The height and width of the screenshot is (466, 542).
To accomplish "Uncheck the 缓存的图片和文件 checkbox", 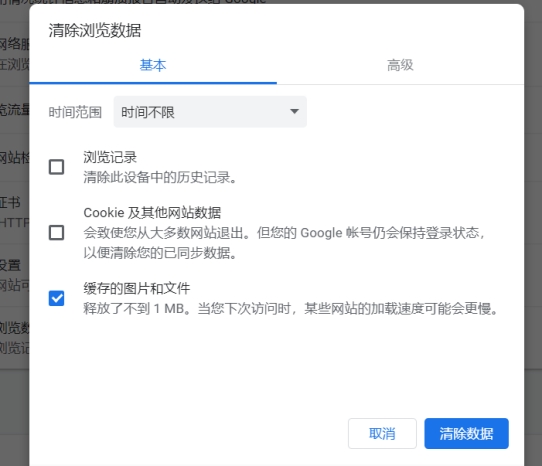I will pyautogui.click(x=56, y=298).
